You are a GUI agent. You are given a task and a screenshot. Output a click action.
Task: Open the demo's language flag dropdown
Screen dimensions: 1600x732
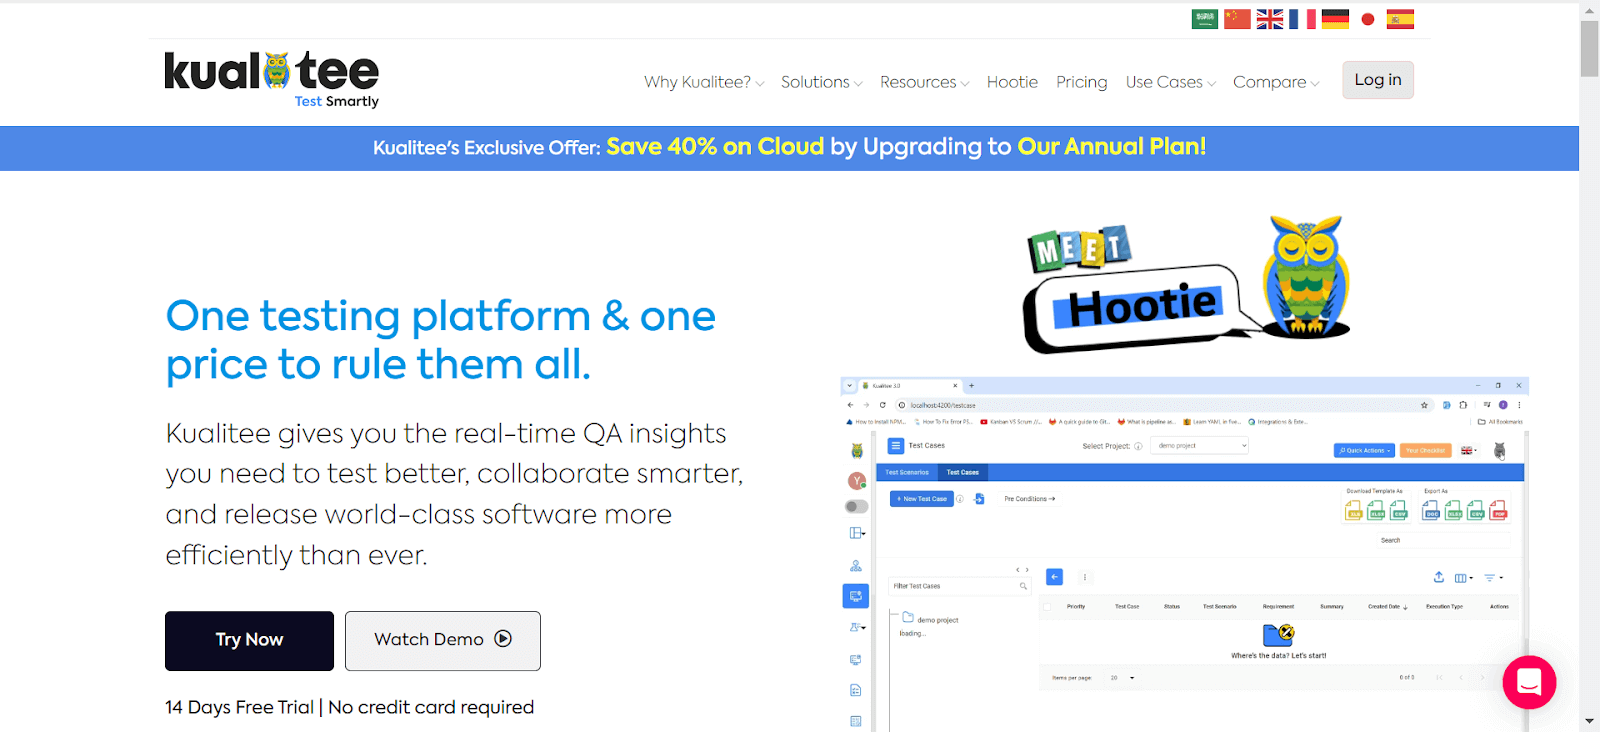(1469, 451)
